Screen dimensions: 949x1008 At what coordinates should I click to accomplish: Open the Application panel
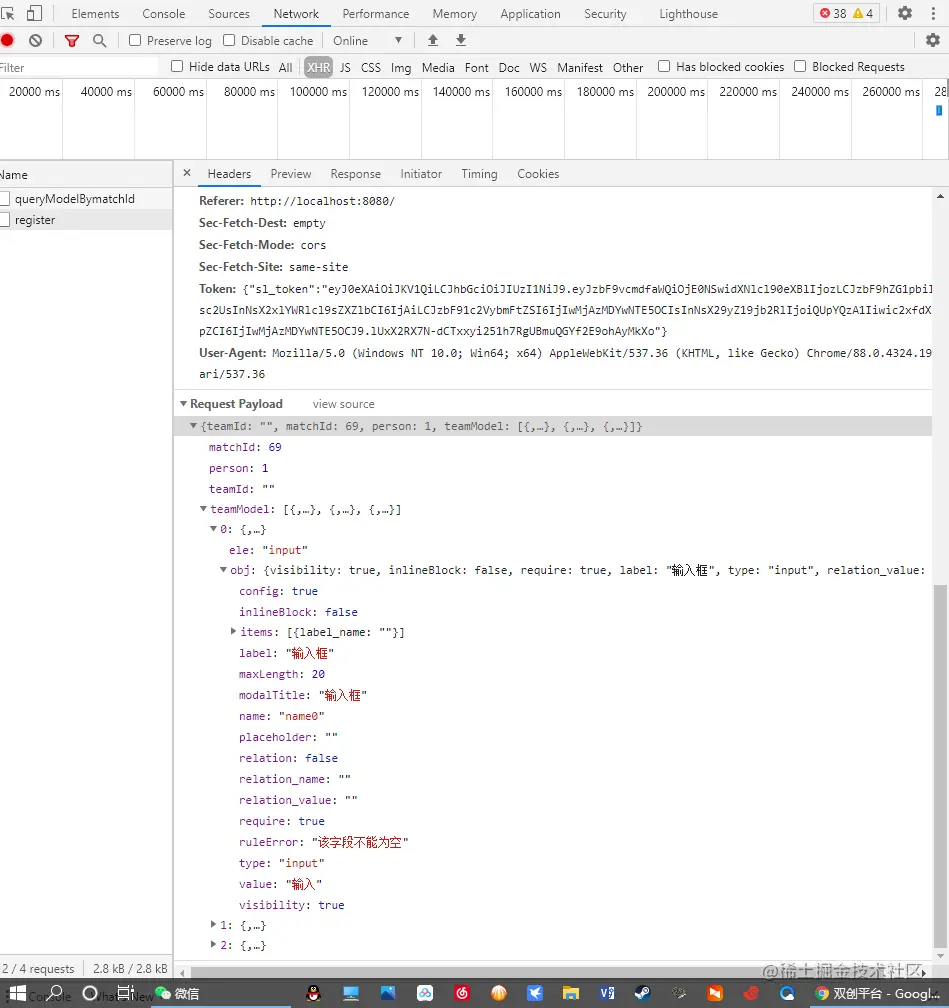pyautogui.click(x=530, y=14)
